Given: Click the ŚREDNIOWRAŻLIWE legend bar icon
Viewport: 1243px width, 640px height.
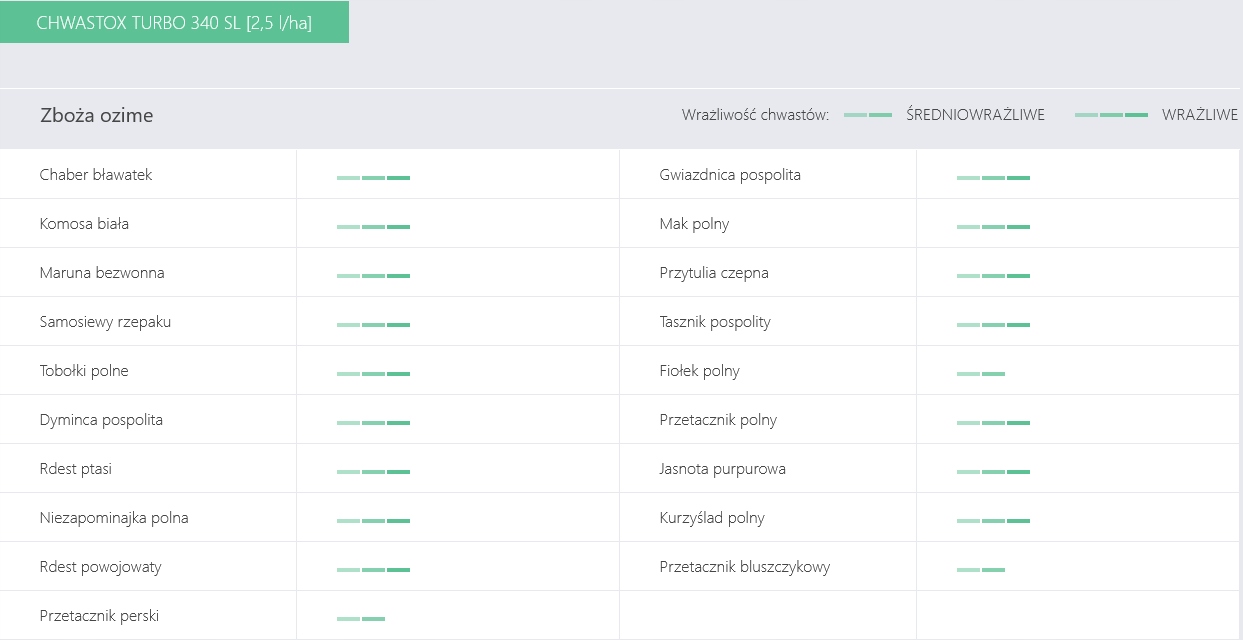Looking at the screenshot, I should (x=868, y=116).
